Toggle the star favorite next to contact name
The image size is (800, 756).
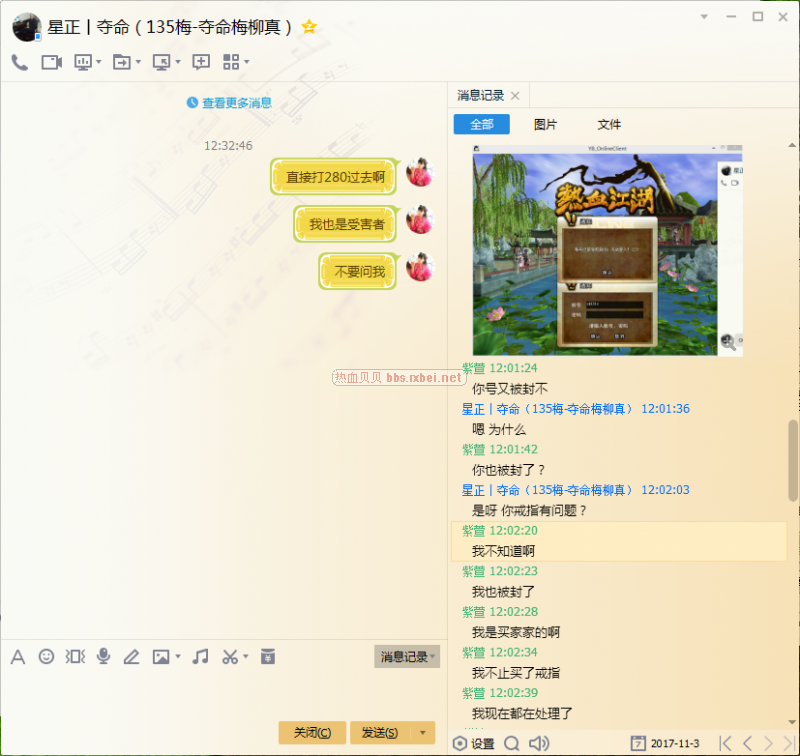(x=309, y=27)
